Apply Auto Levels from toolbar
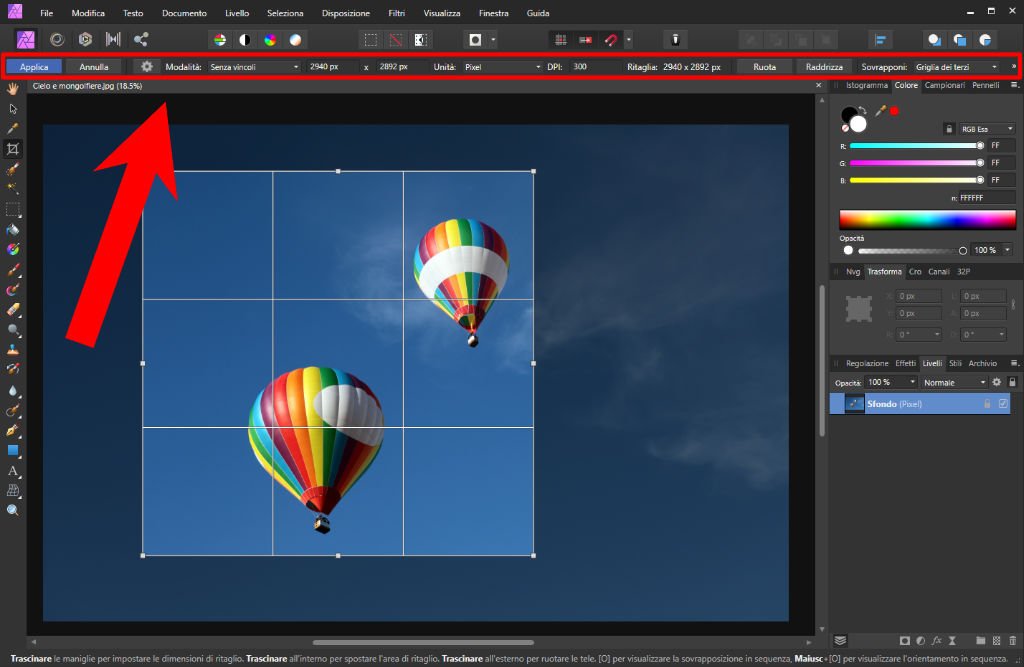1024x667 pixels. 220,40
